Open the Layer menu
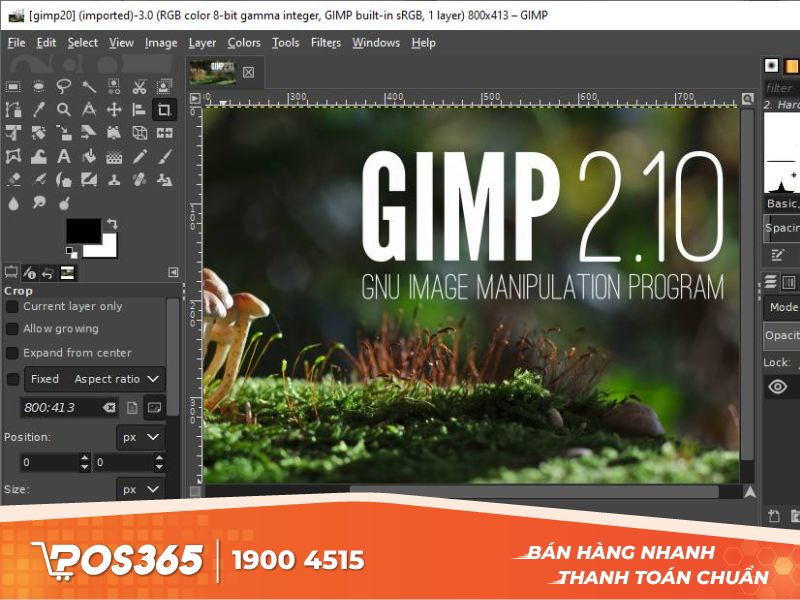 click(x=202, y=43)
